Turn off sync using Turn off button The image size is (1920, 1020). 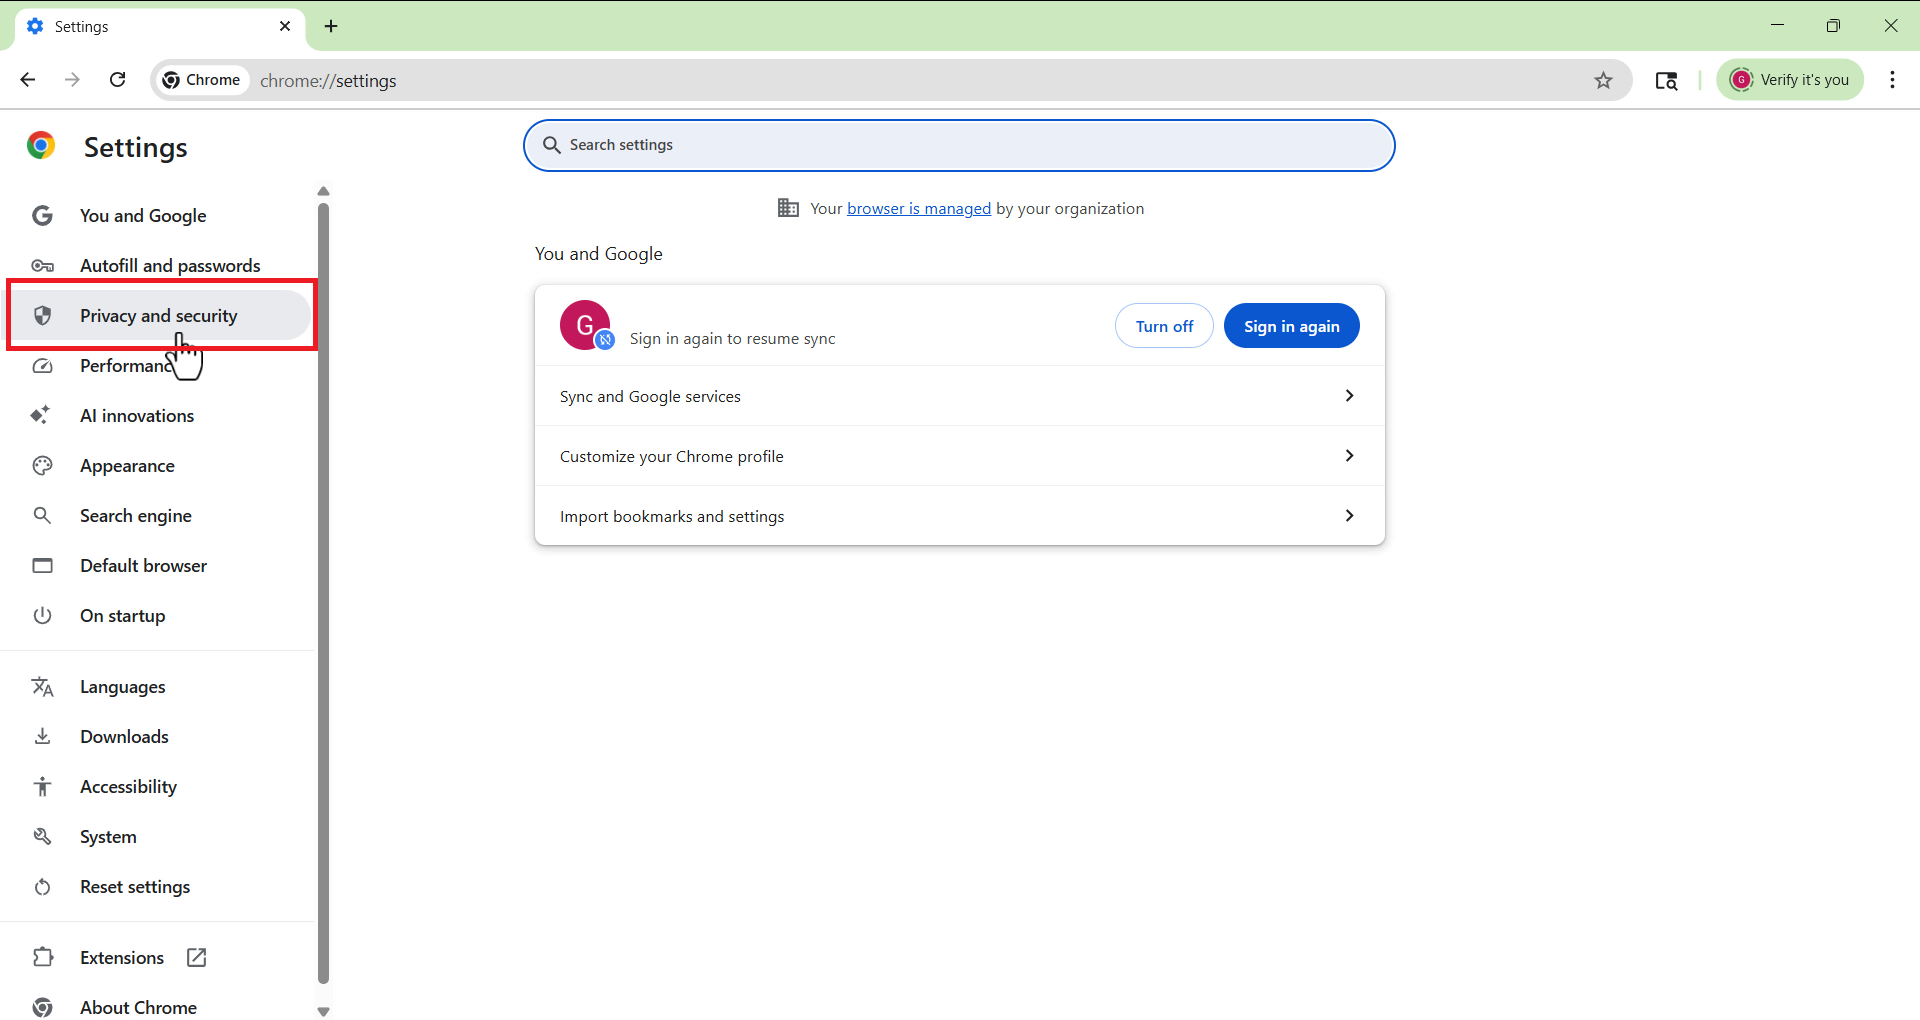tap(1164, 326)
